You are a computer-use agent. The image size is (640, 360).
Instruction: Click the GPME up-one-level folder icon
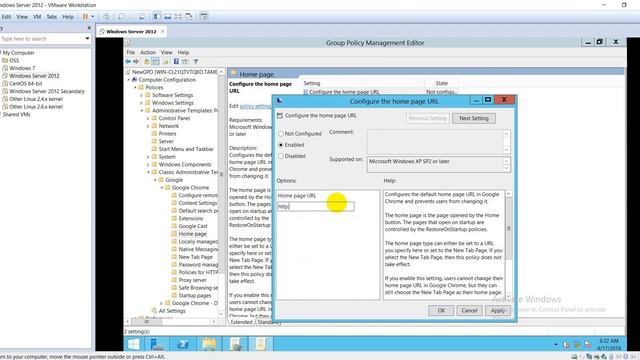click(147, 62)
